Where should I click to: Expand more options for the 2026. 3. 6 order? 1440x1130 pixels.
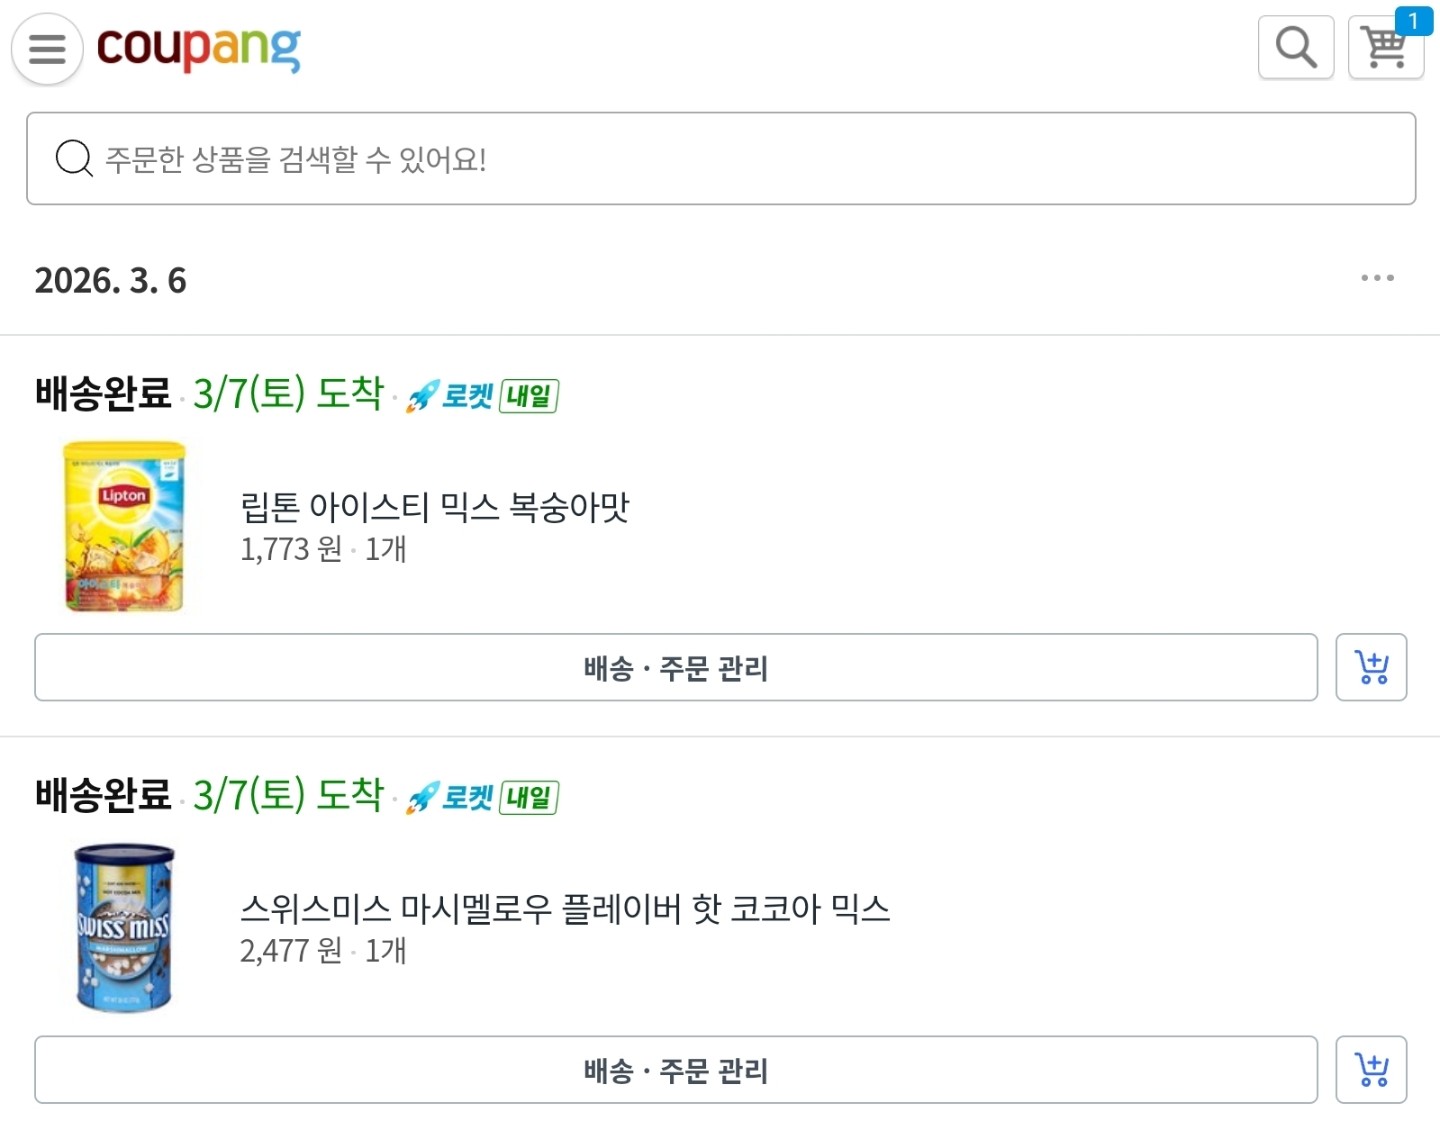(1377, 278)
